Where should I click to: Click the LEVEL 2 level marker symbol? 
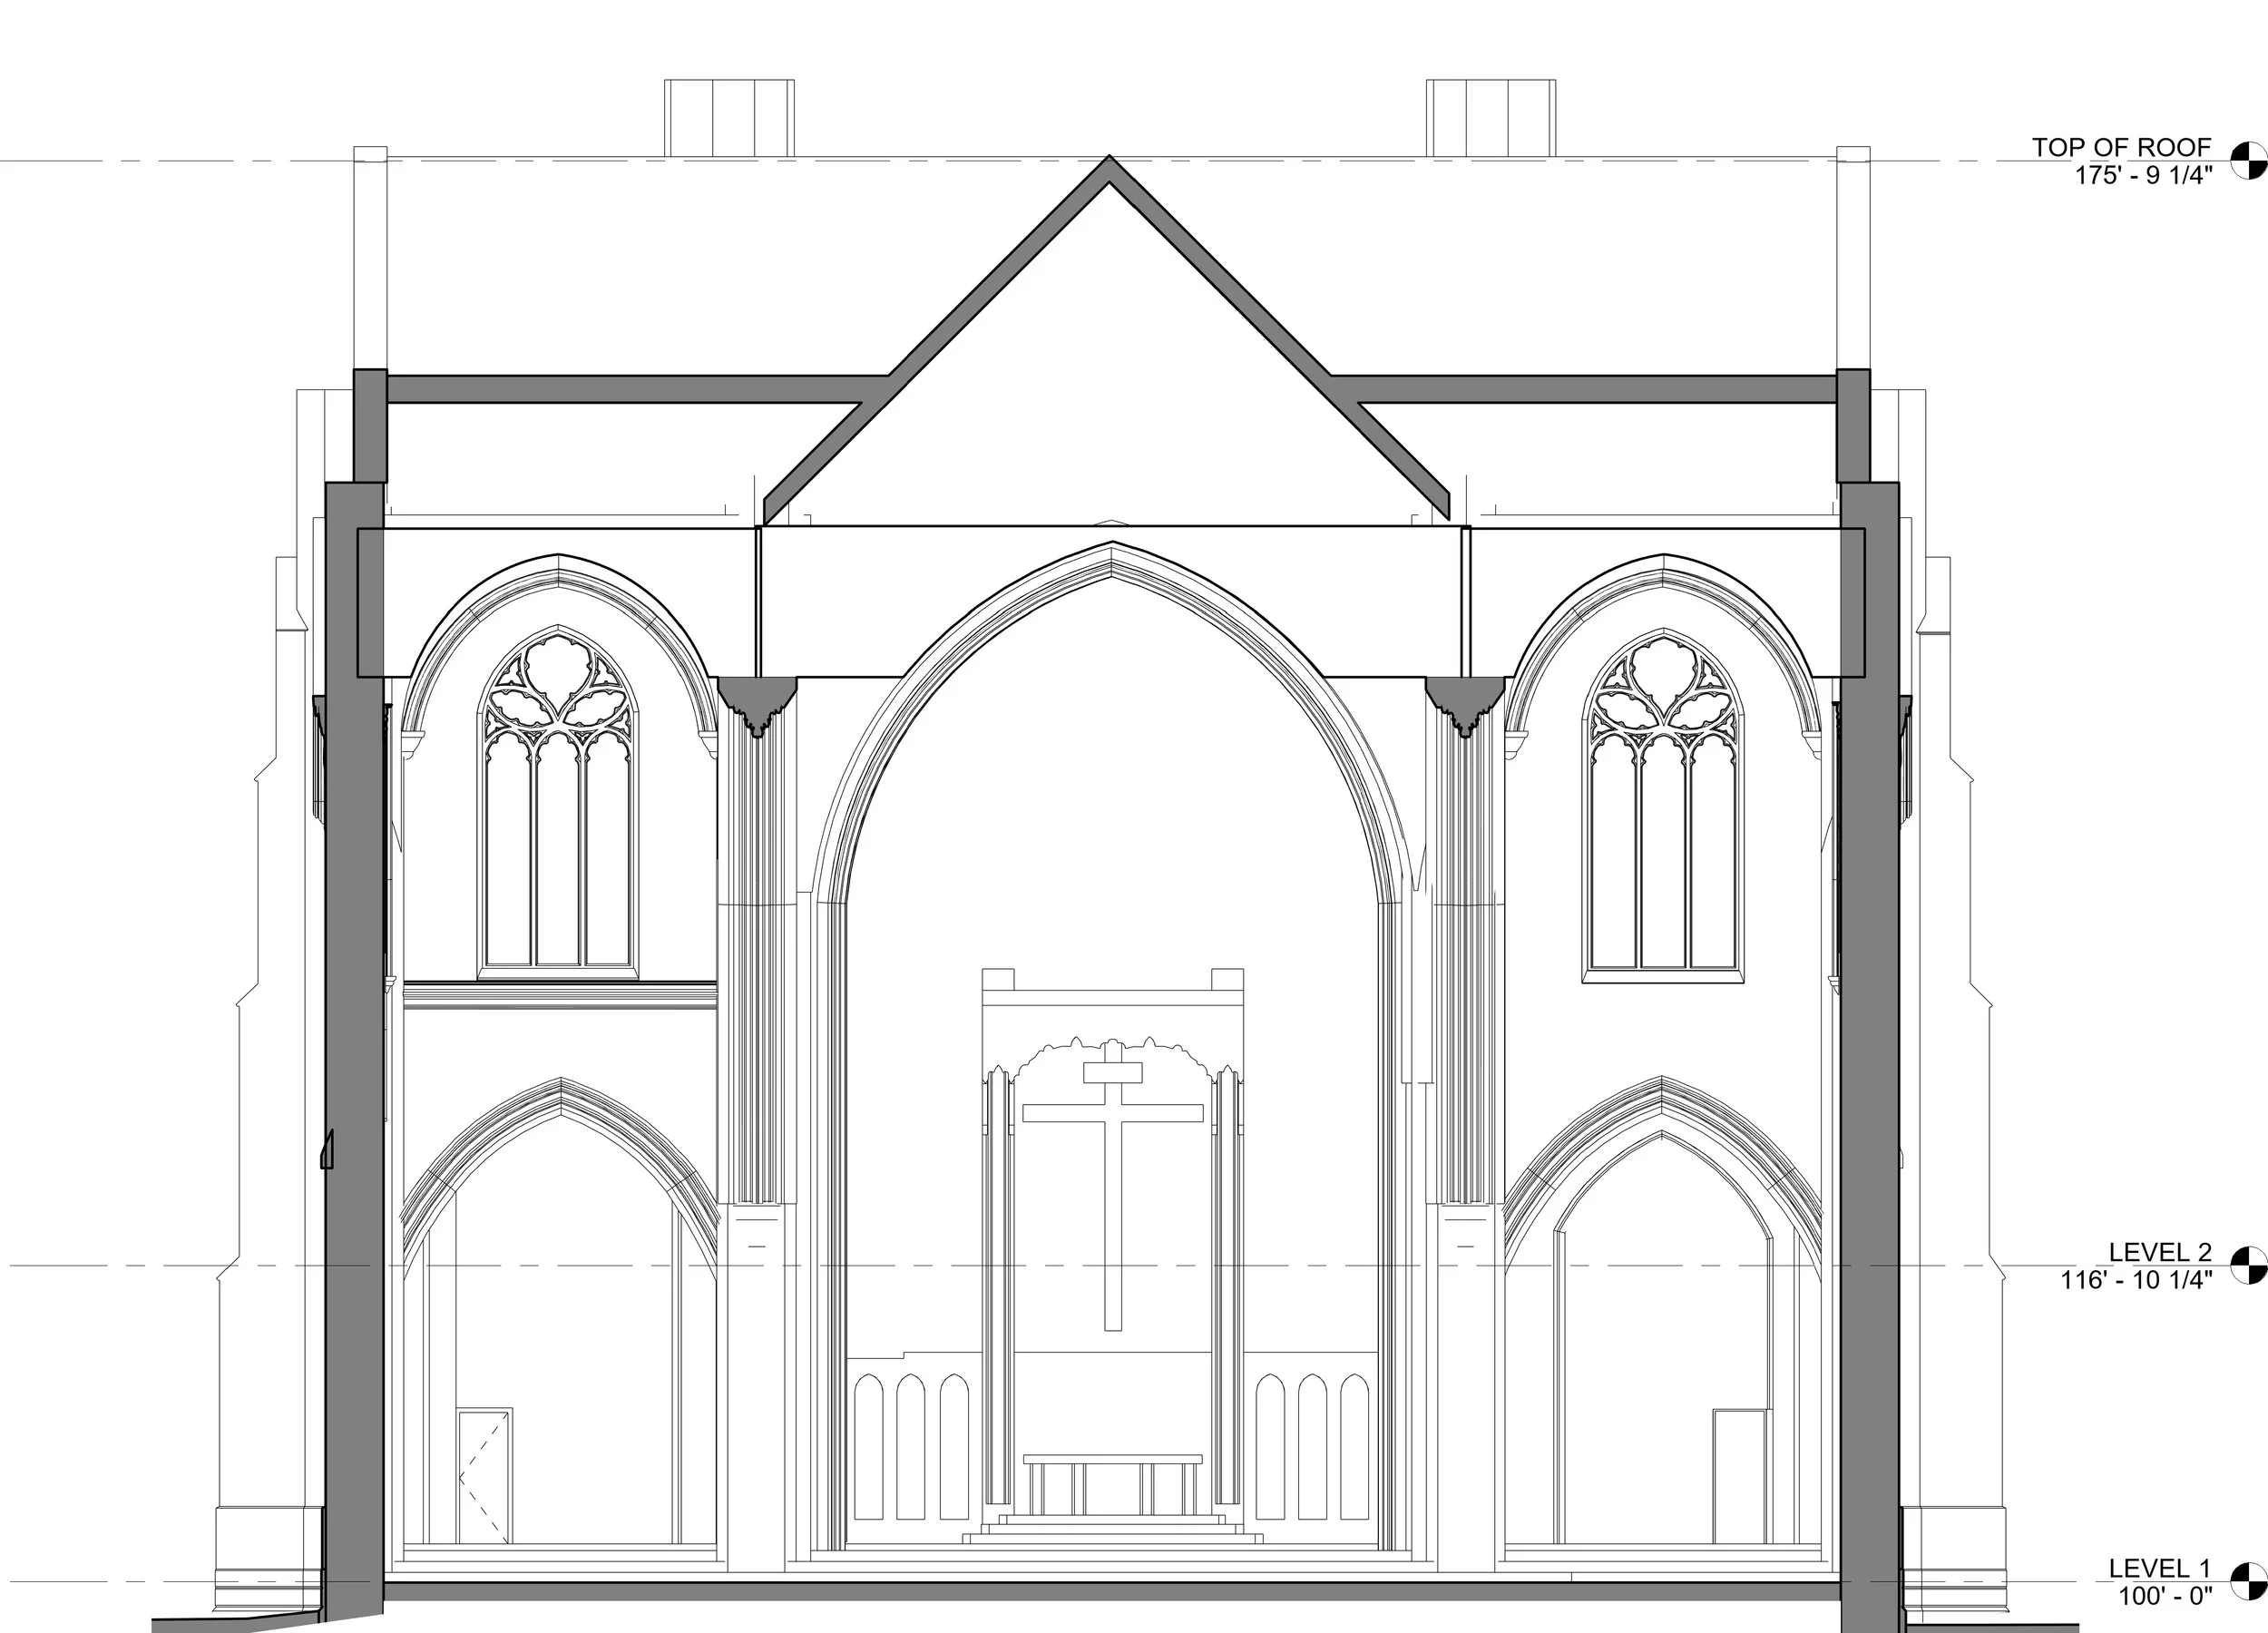click(x=2251, y=1265)
